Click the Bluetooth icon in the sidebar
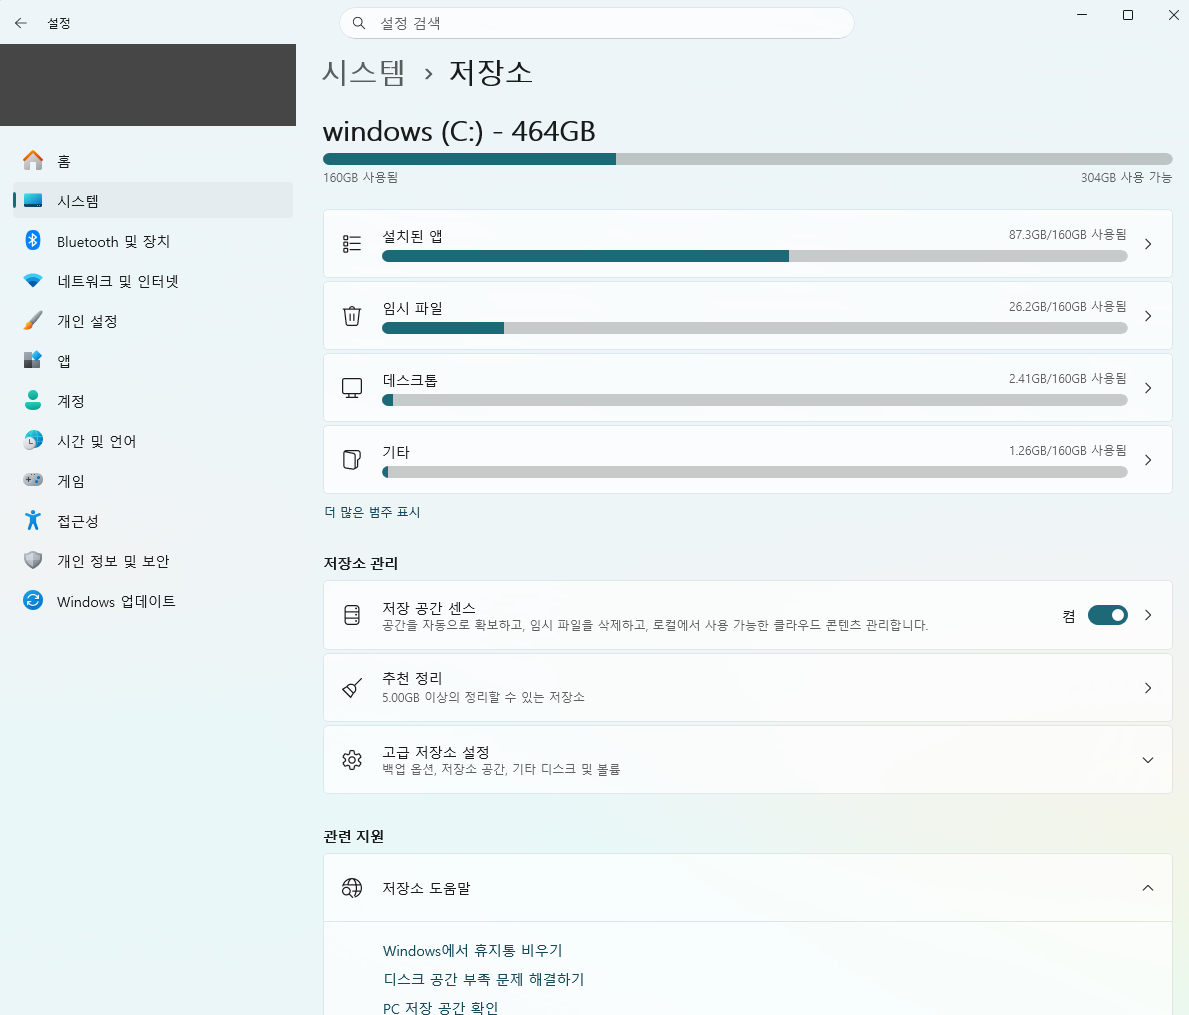1189x1015 pixels. point(33,241)
